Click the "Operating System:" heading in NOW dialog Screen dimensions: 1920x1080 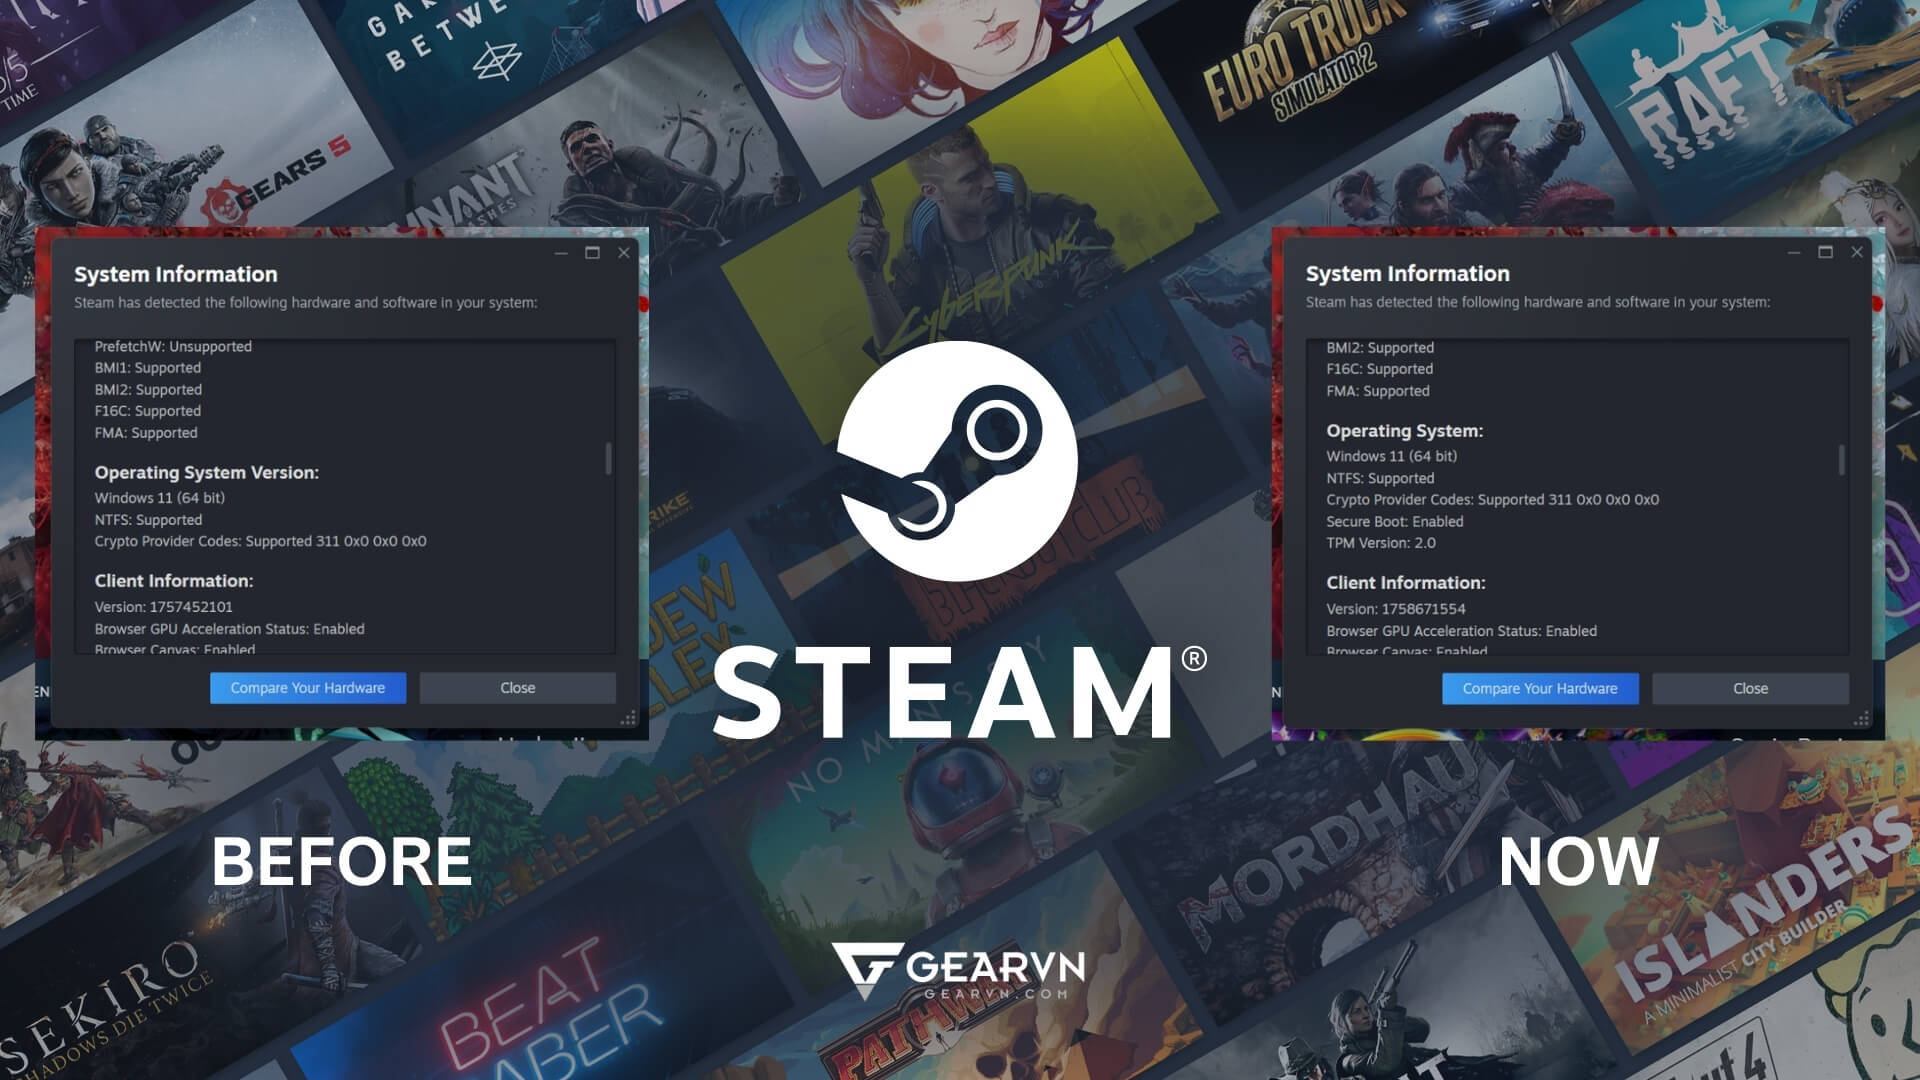(x=1405, y=431)
